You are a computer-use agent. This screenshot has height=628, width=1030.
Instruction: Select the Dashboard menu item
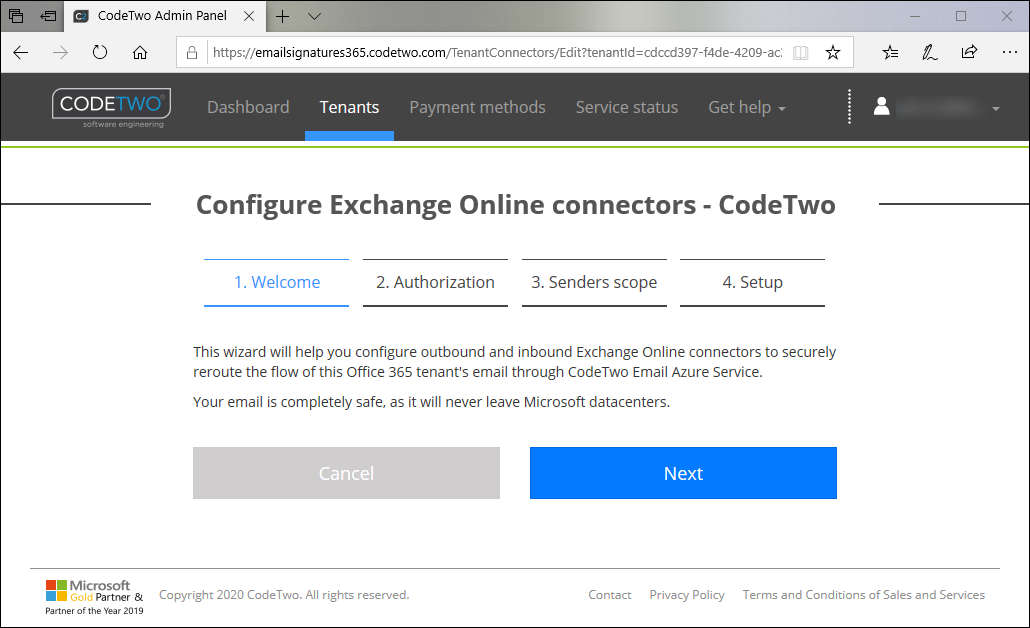pyautogui.click(x=248, y=107)
